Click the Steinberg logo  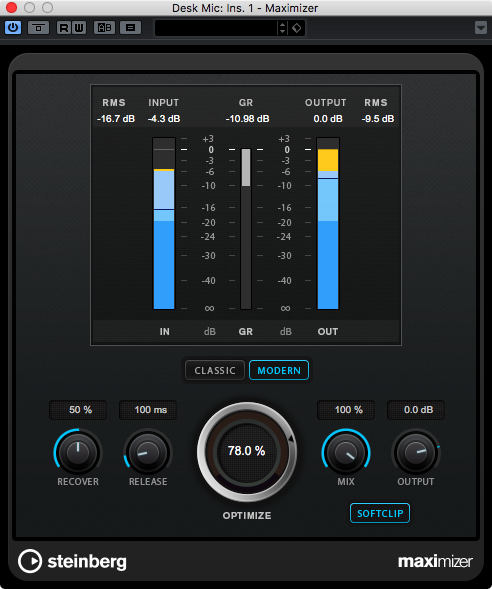click(72, 562)
